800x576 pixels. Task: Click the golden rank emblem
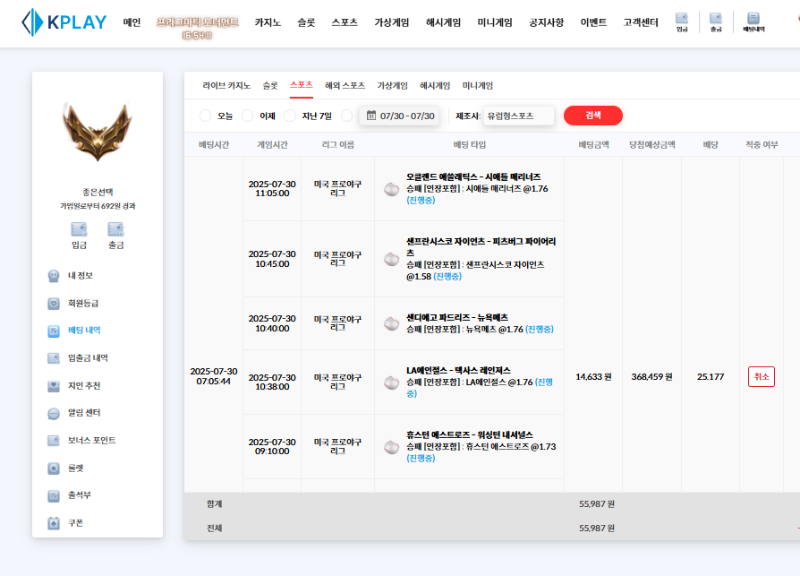97,132
